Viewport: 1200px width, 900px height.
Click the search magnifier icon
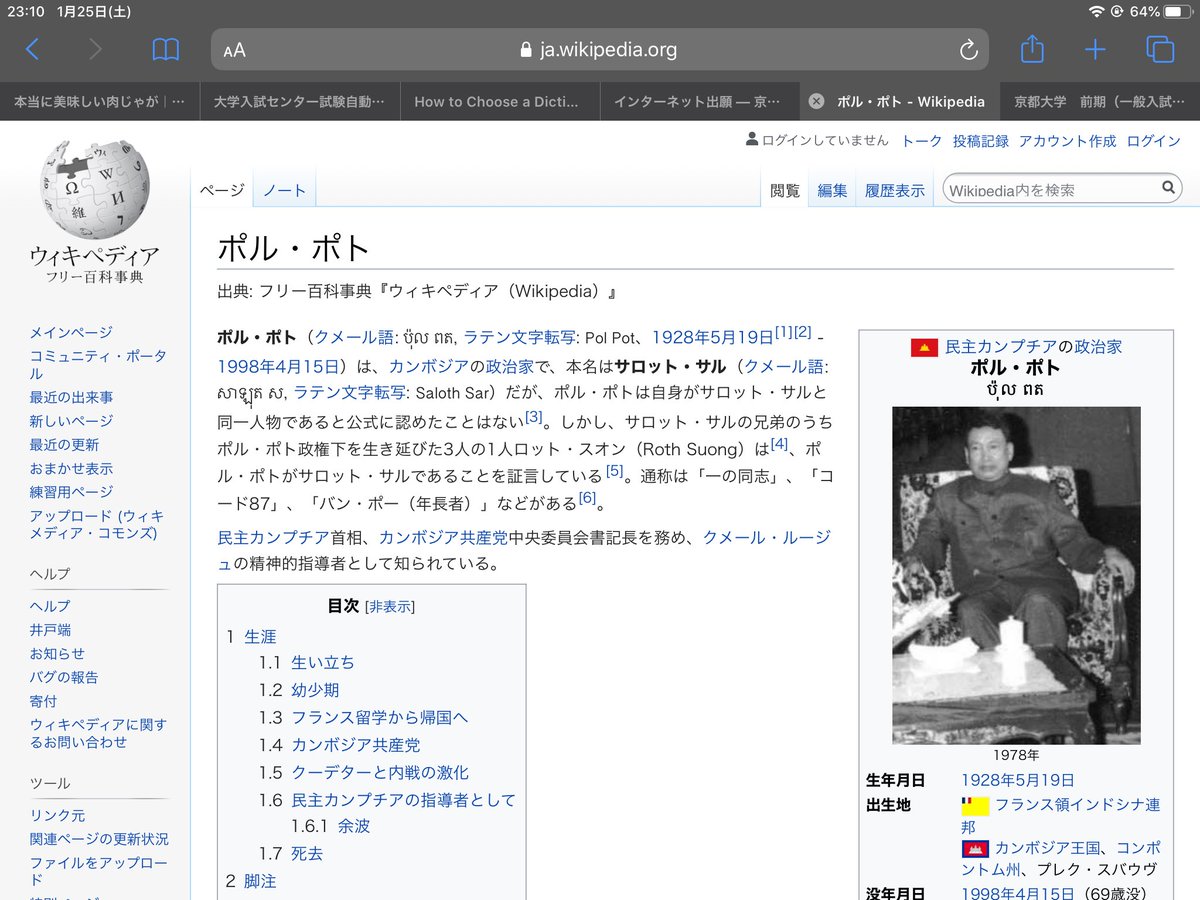1168,188
